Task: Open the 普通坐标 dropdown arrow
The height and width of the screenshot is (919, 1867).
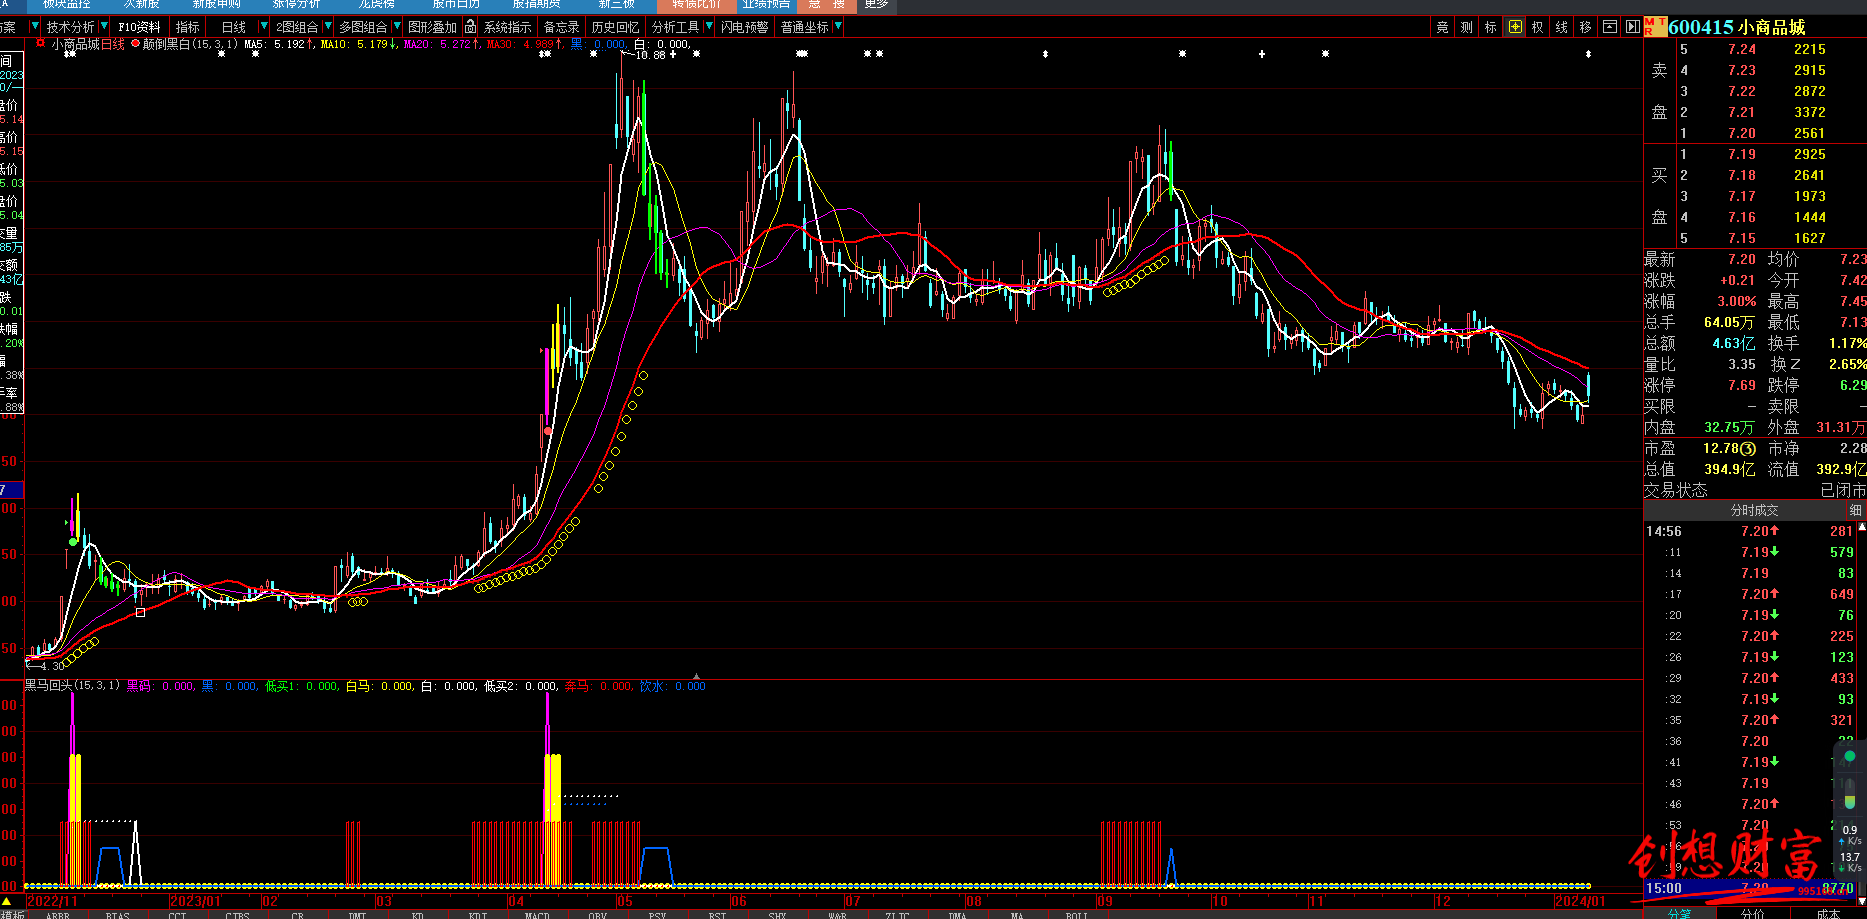Action: coord(837,27)
